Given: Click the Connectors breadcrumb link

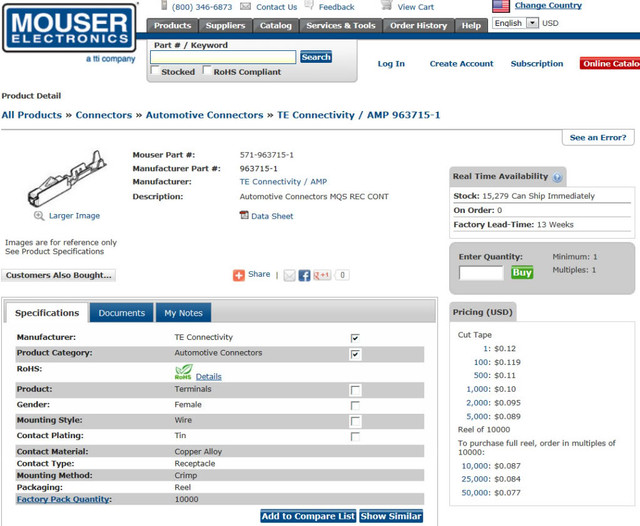Looking at the screenshot, I should tap(104, 115).
